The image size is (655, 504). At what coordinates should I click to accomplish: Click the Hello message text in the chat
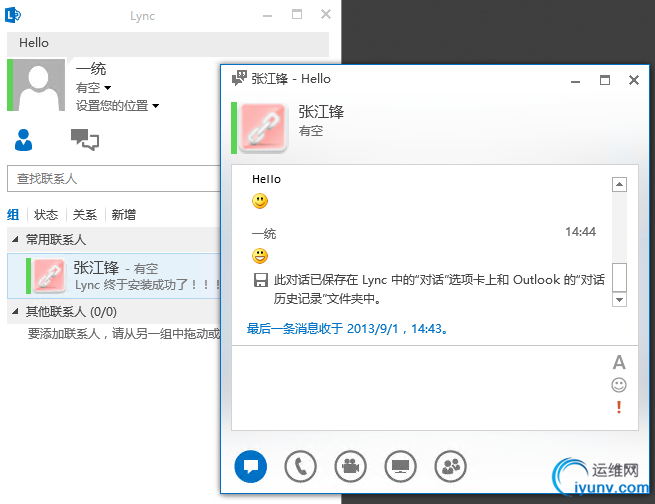tap(267, 179)
